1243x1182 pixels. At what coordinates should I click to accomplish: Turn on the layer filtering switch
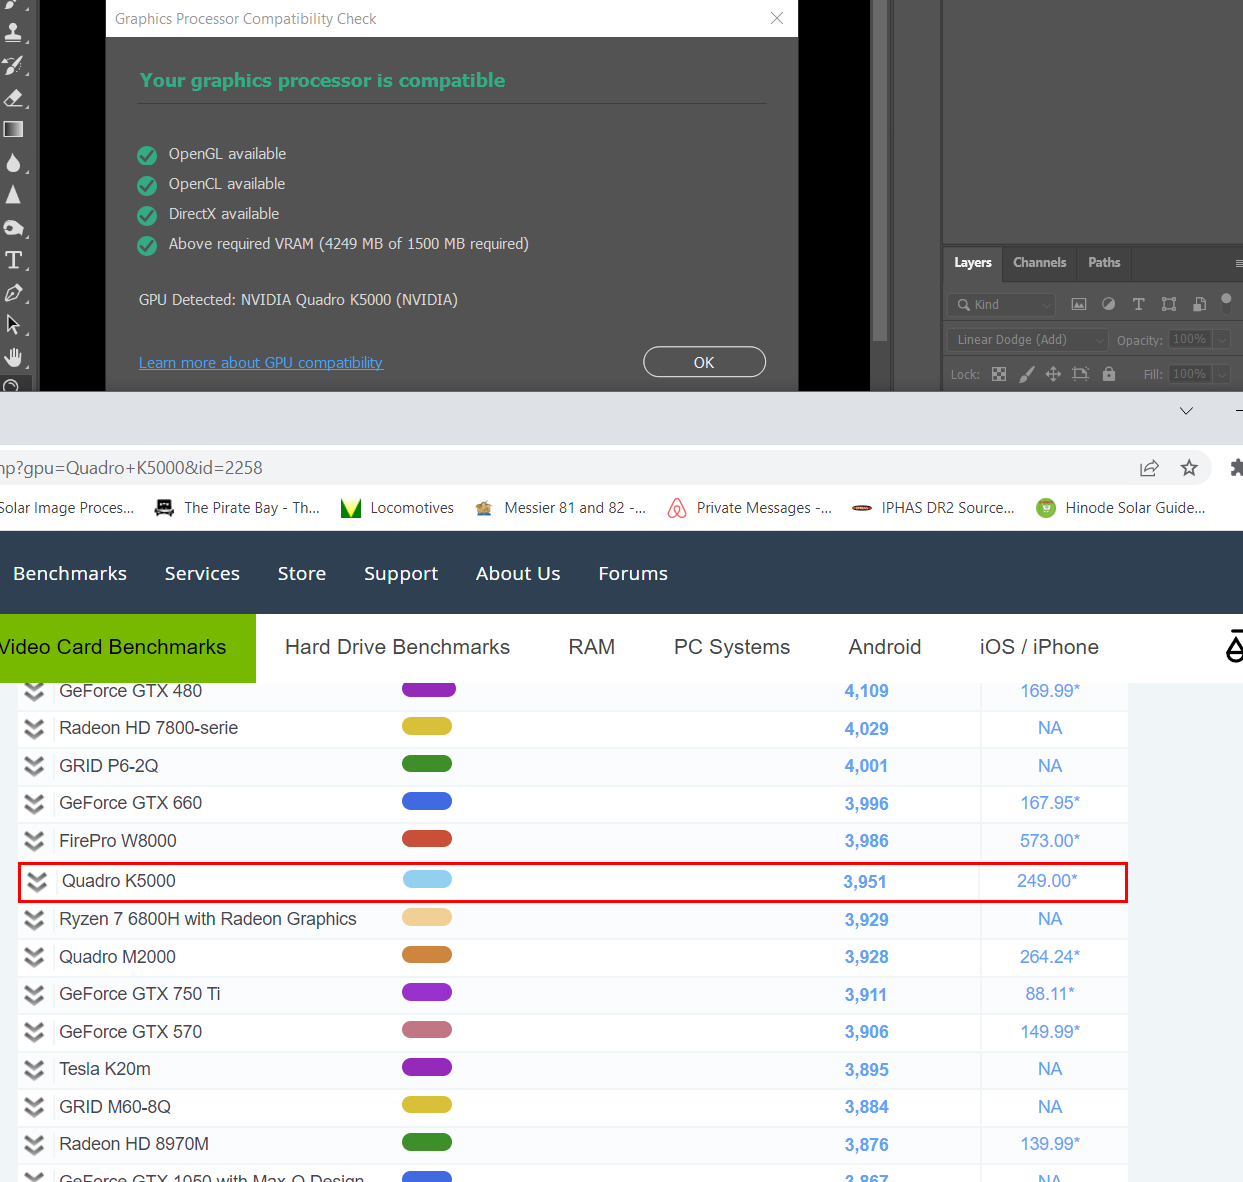[x=1226, y=303]
